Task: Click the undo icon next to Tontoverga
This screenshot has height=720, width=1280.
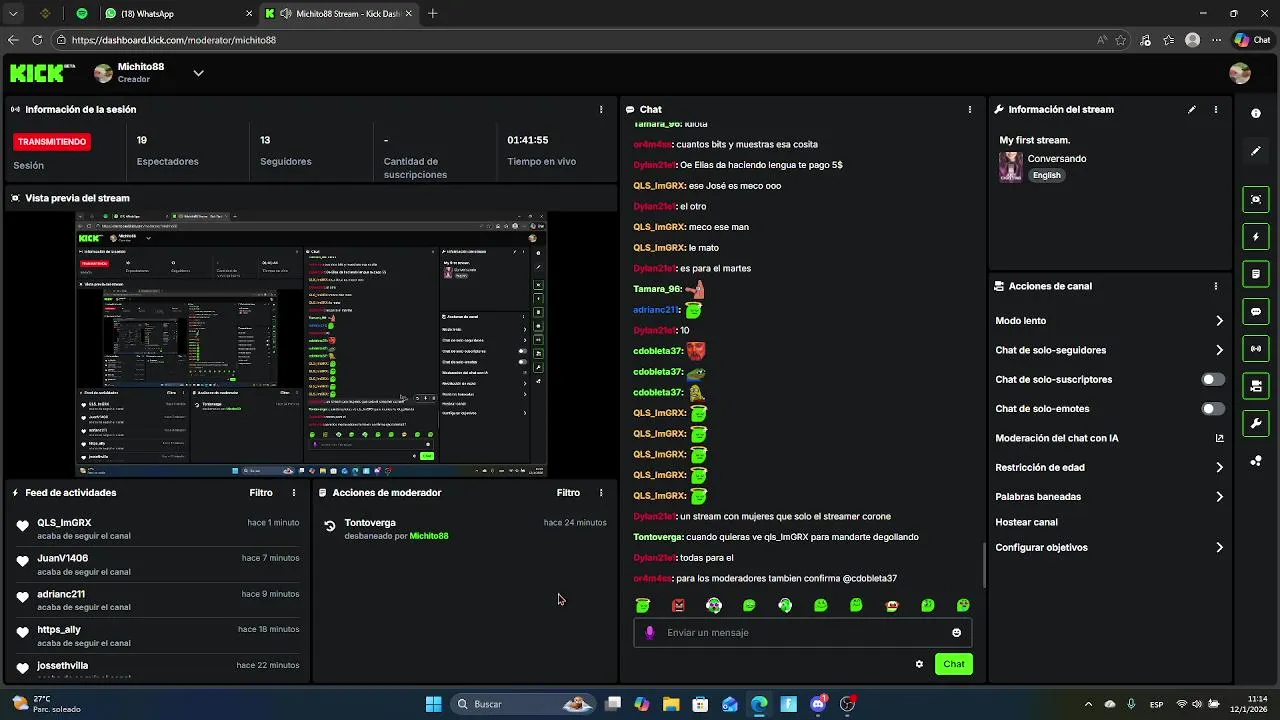Action: 330,526
